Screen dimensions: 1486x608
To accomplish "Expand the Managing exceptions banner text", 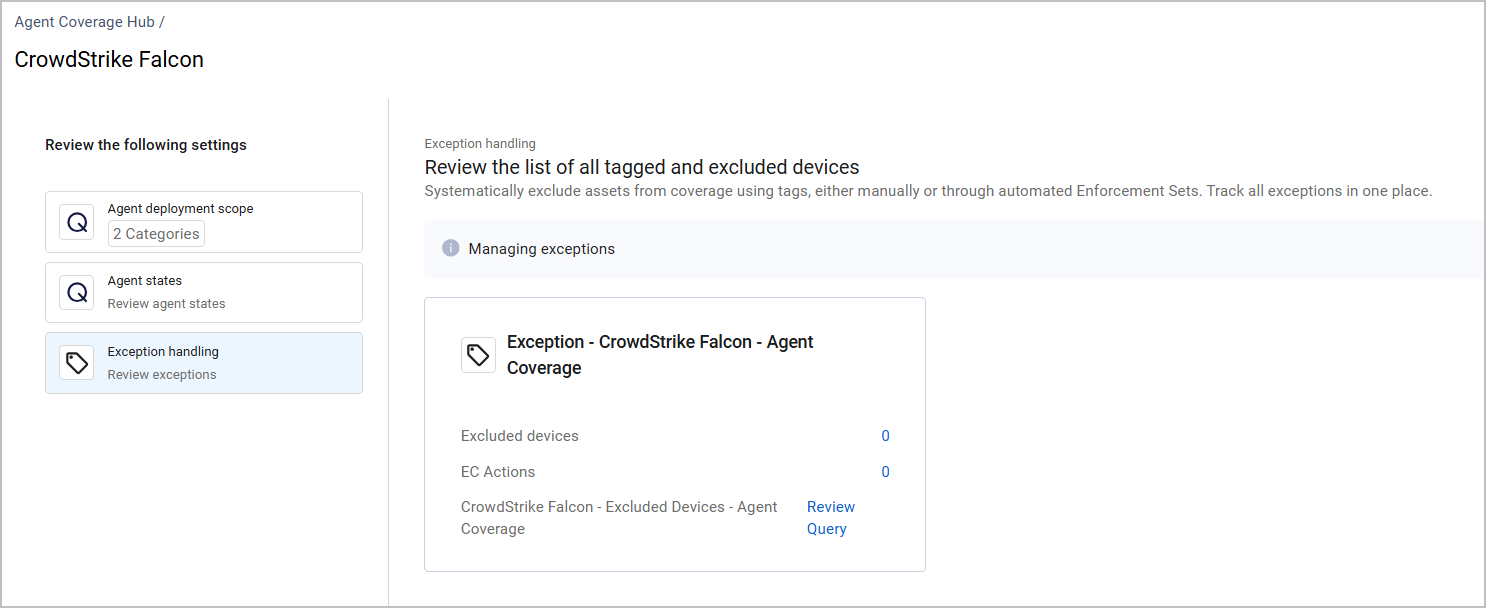I will click(541, 248).
